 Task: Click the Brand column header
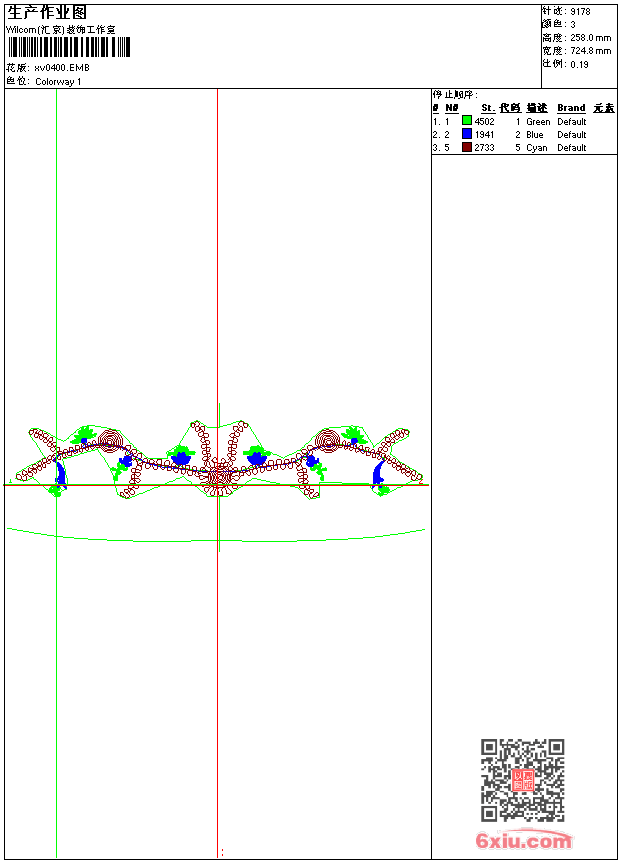tap(571, 108)
